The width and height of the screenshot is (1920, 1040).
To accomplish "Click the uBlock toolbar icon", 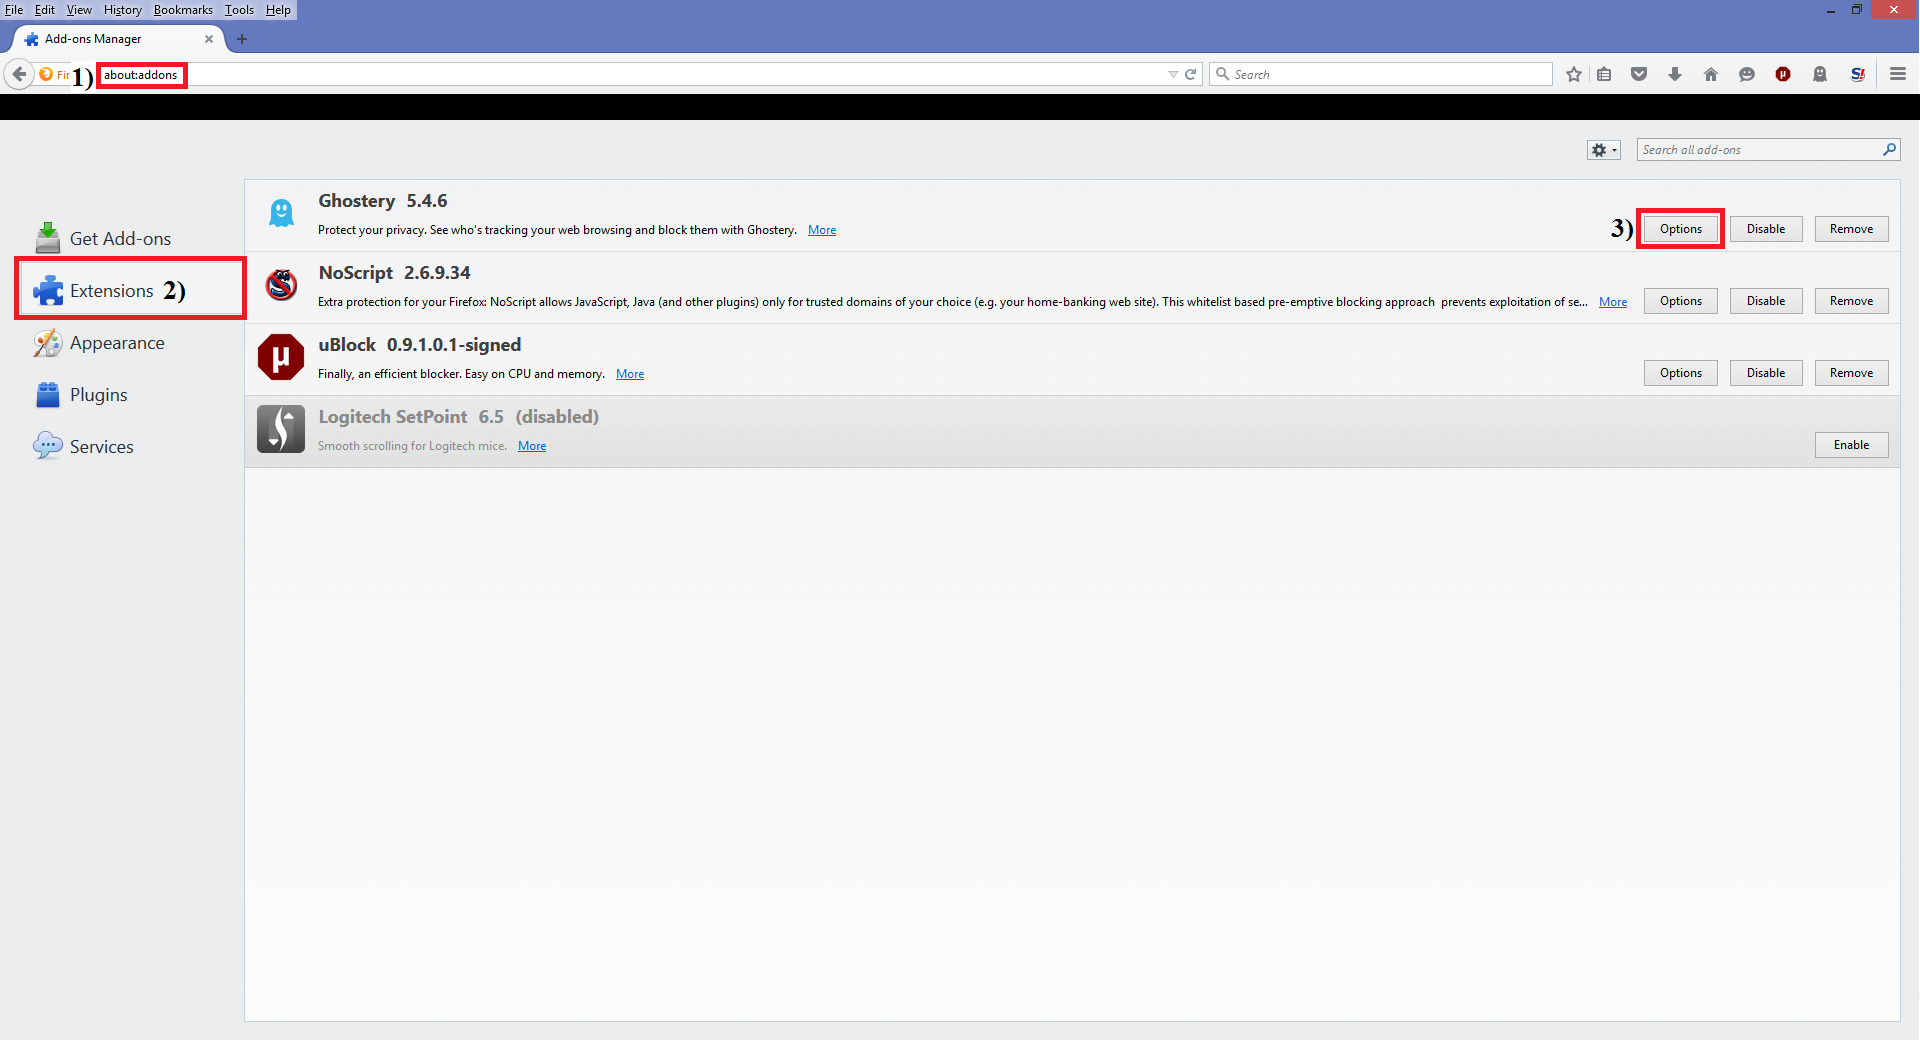I will click(x=1783, y=75).
